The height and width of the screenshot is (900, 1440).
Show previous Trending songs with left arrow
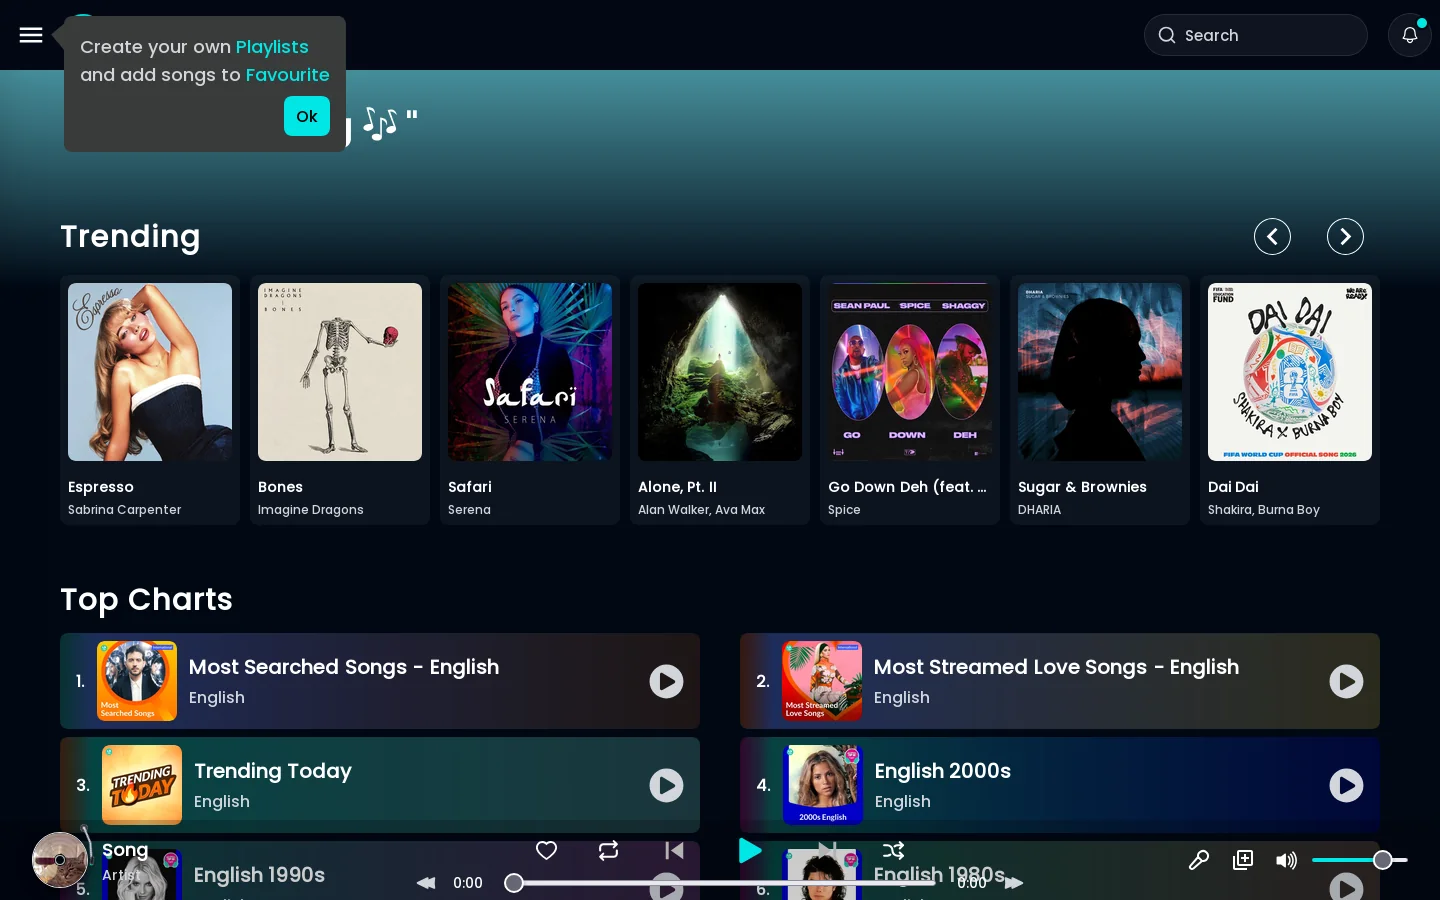pyautogui.click(x=1272, y=237)
